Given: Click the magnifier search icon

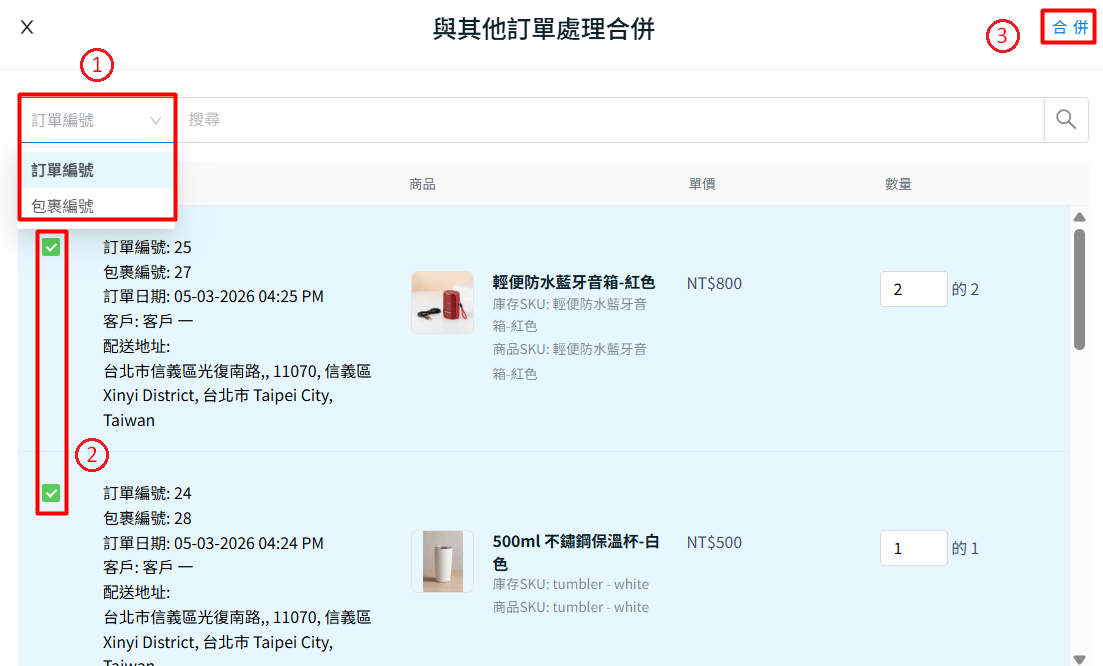Looking at the screenshot, I should tap(1066, 120).
